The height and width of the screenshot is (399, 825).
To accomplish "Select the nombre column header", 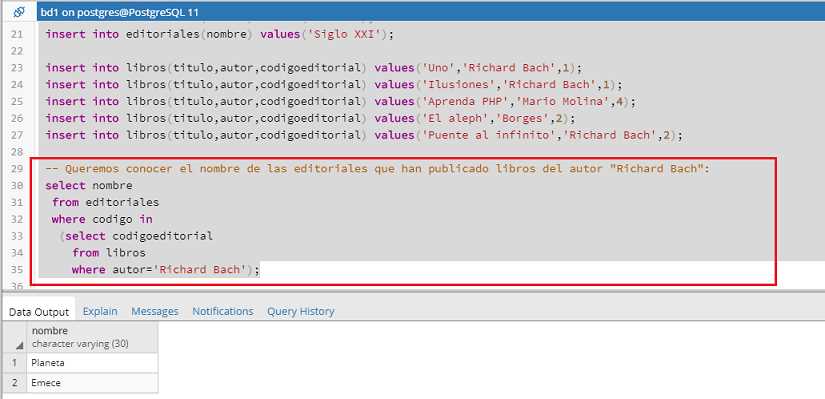I will click(x=92, y=337).
